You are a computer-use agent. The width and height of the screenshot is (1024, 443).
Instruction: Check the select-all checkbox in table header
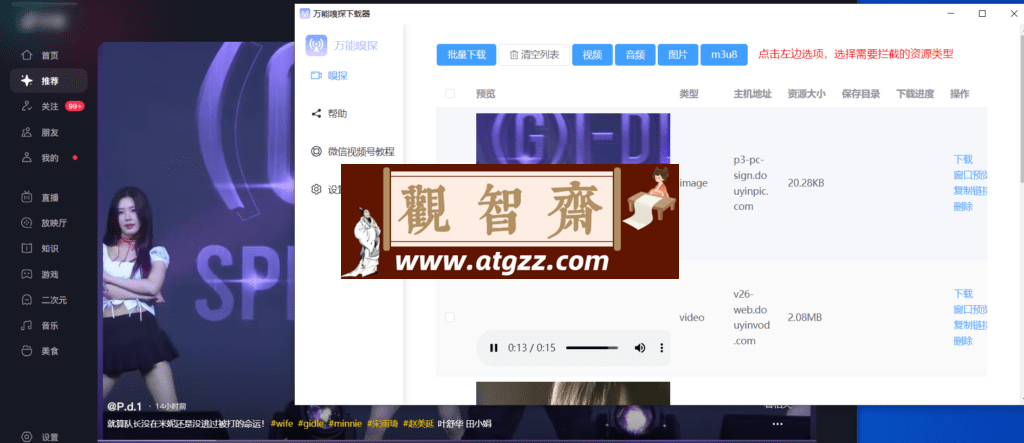(x=450, y=93)
